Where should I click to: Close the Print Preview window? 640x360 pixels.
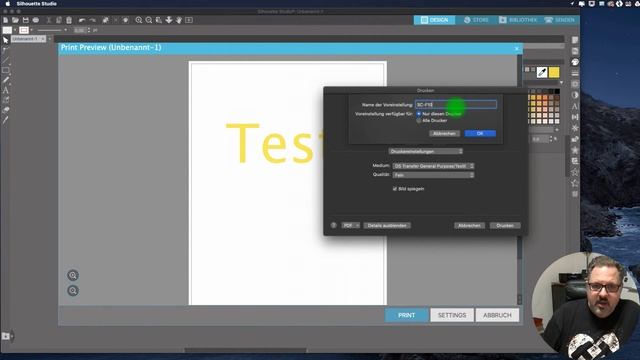[517, 49]
